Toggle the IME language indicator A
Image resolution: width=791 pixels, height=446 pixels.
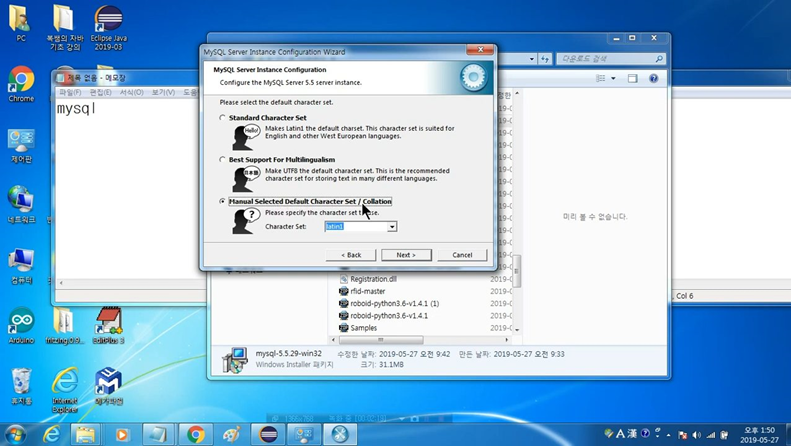[620, 434]
